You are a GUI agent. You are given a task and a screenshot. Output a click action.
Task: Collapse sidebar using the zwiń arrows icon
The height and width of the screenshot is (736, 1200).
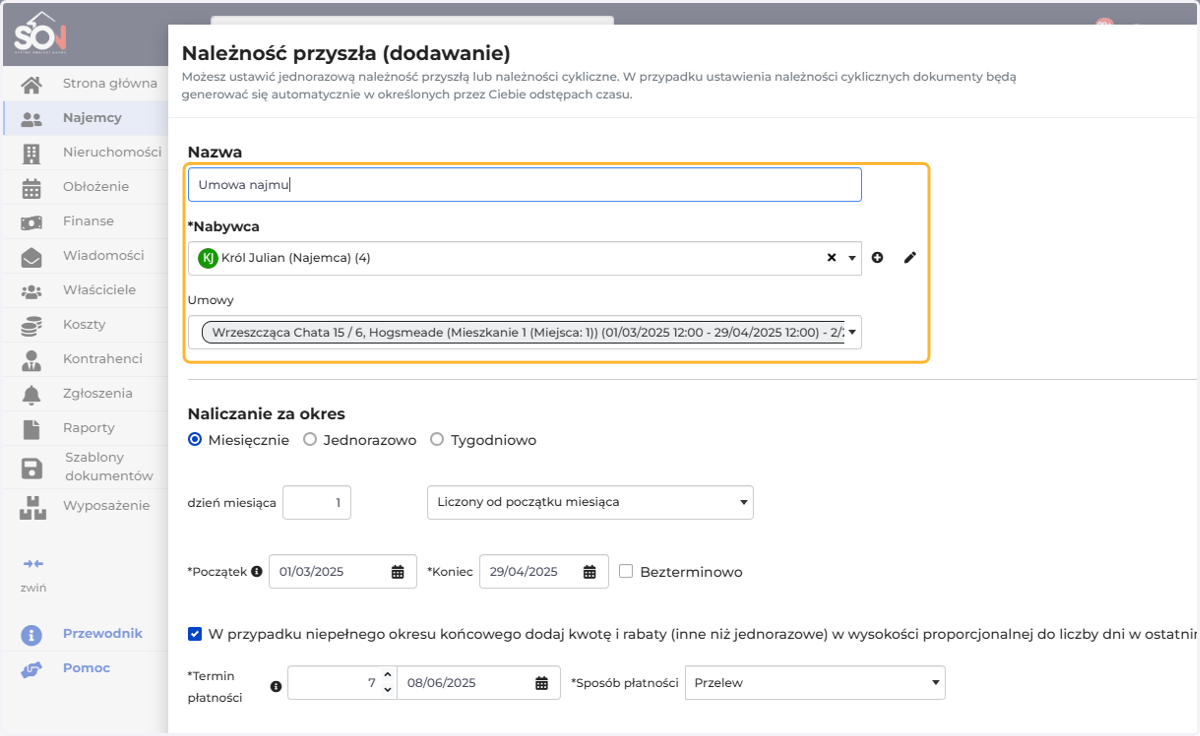[33, 564]
